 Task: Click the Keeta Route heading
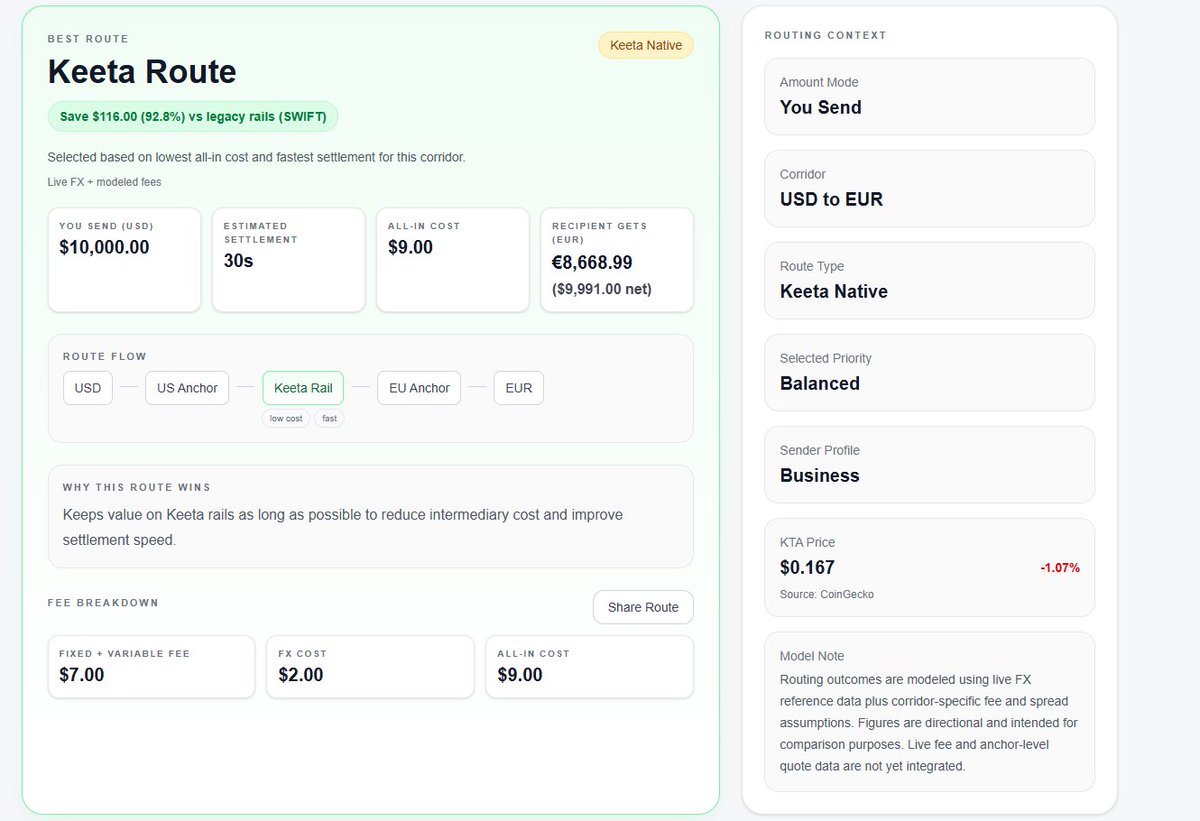tap(142, 72)
